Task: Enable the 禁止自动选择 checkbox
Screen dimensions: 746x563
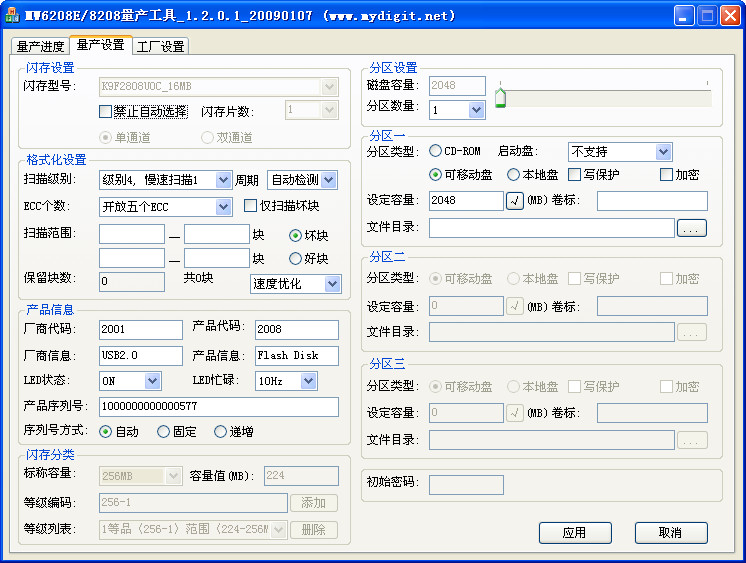Action: tap(106, 111)
